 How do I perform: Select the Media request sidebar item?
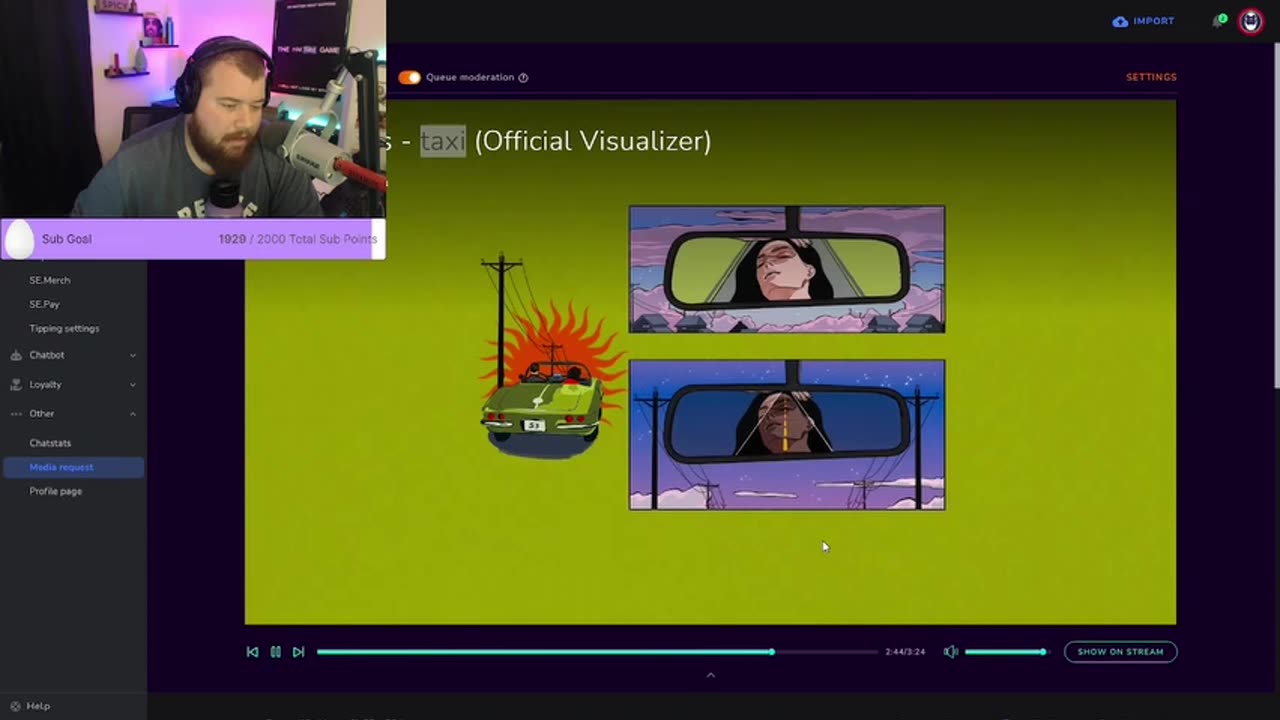tap(73, 467)
